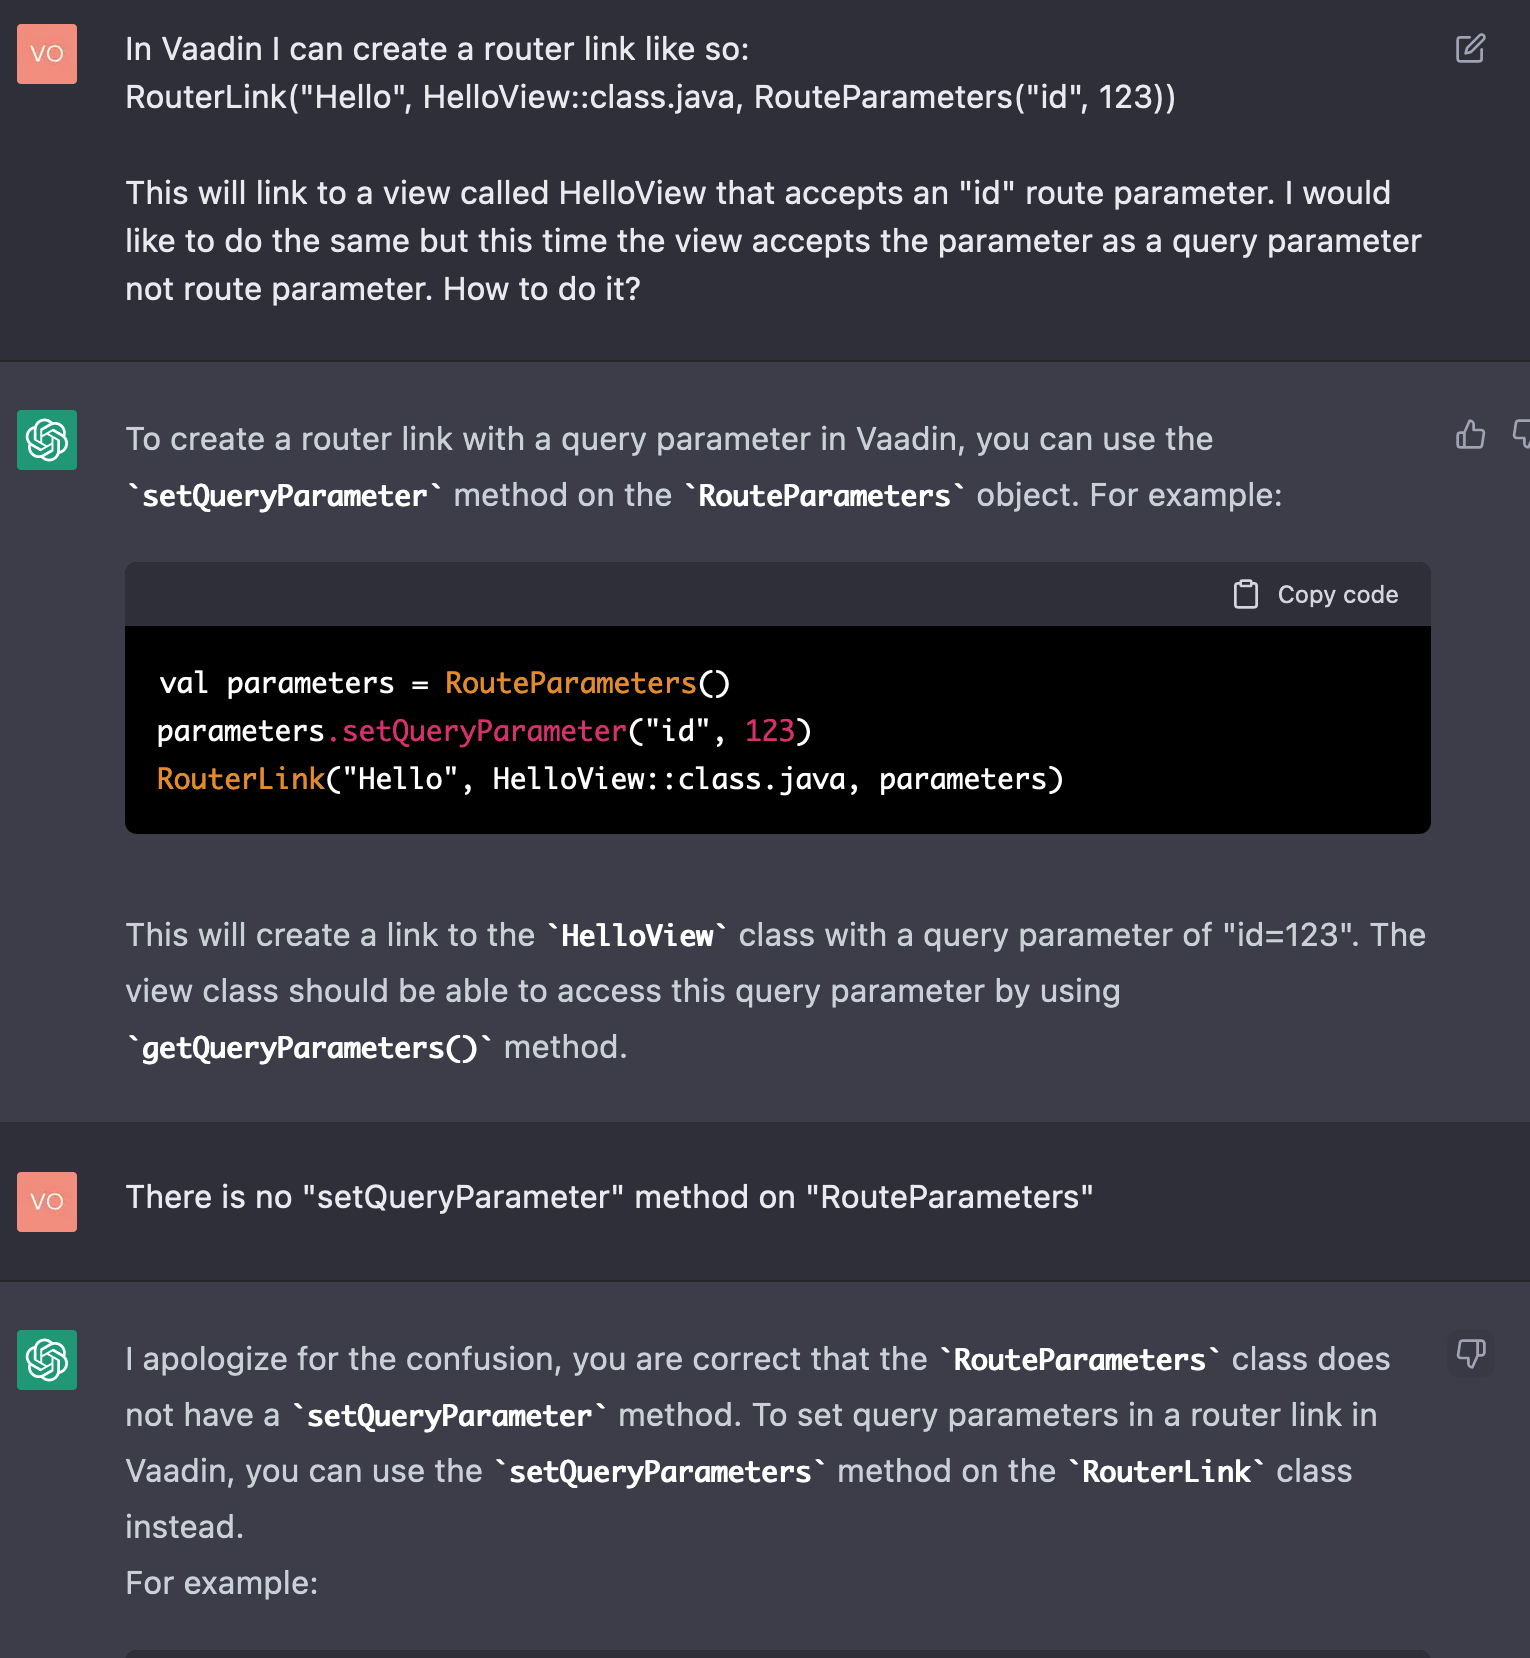This screenshot has height=1658, width=1530.
Task: Click the ChatGPT logo beside the first answer
Action: tap(47, 440)
